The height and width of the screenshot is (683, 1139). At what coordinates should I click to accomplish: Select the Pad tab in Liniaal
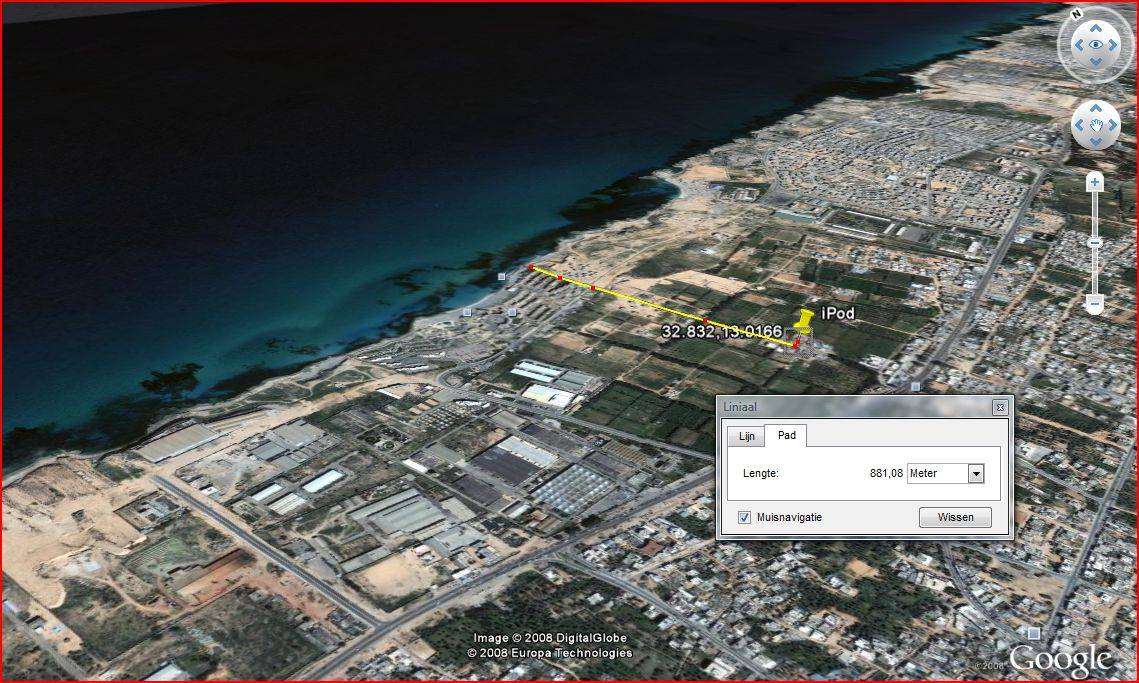pos(786,436)
